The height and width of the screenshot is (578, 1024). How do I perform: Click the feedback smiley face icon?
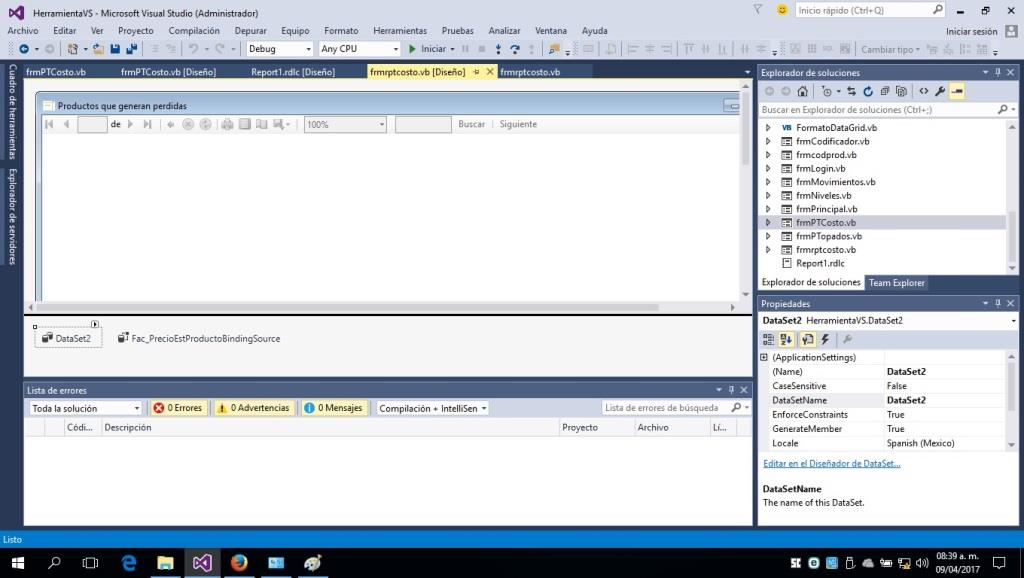click(x=782, y=10)
